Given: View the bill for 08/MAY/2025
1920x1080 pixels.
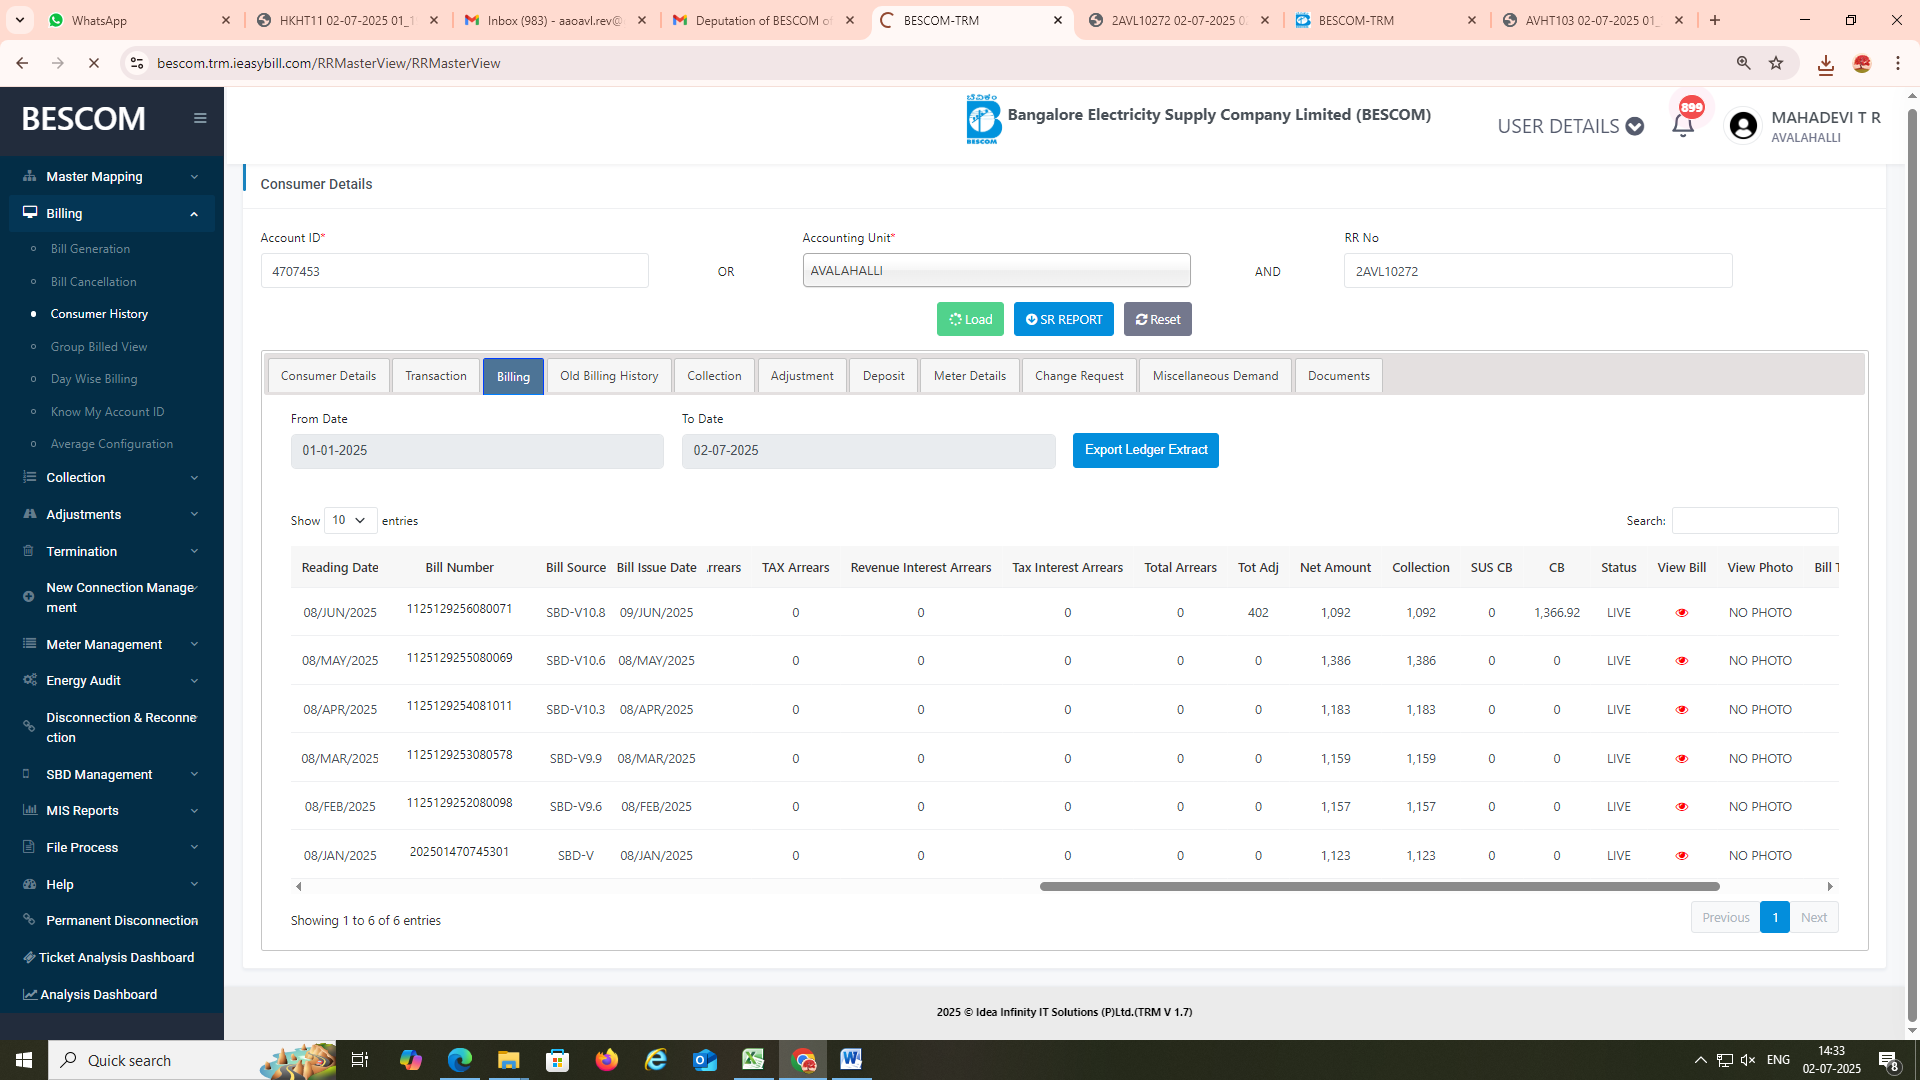Looking at the screenshot, I should [x=1681, y=661].
